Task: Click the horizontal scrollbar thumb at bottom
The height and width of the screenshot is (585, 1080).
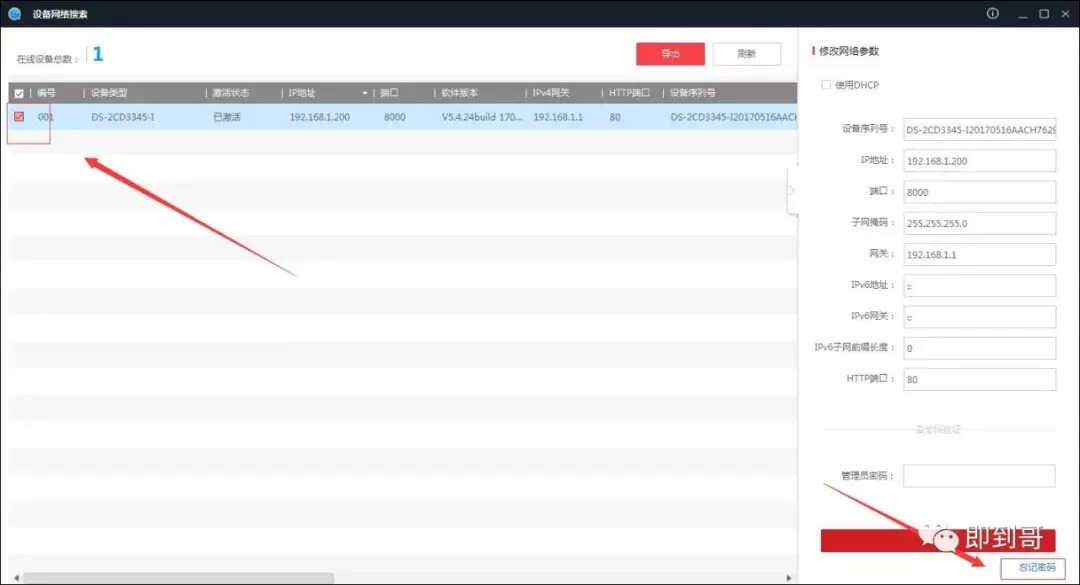Action: [x=178, y=577]
